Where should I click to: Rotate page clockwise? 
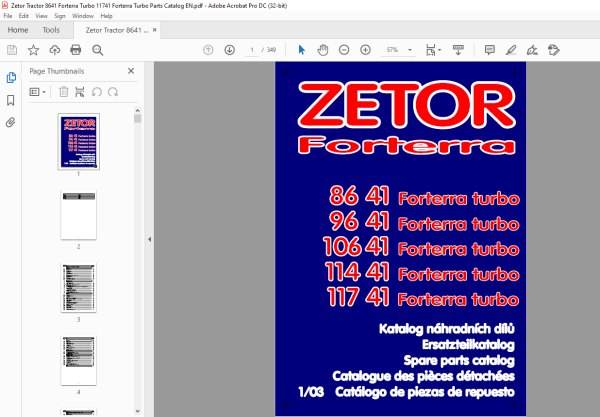[x=113, y=92]
